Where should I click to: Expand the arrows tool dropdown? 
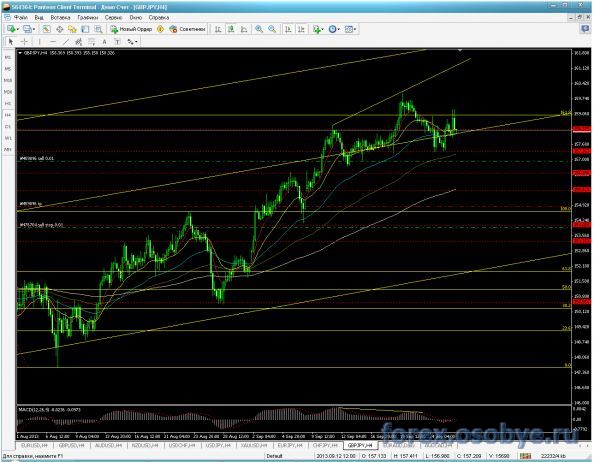132,42
